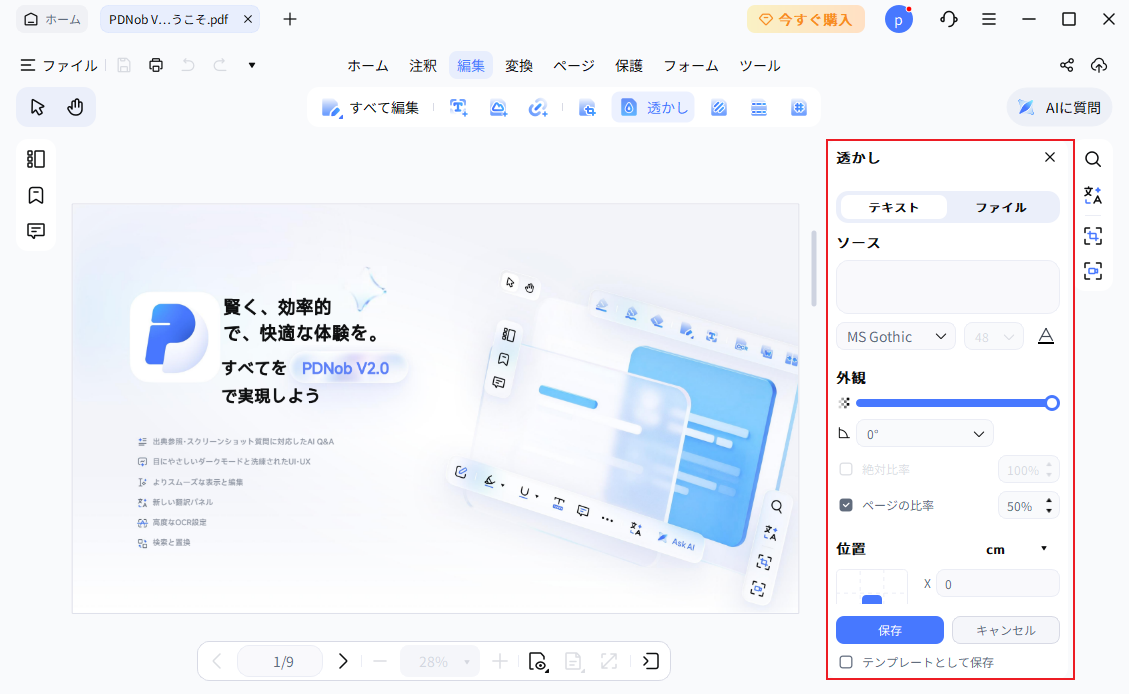Open the Bates Numbering tool
The image size is (1129, 694).
click(799, 107)
